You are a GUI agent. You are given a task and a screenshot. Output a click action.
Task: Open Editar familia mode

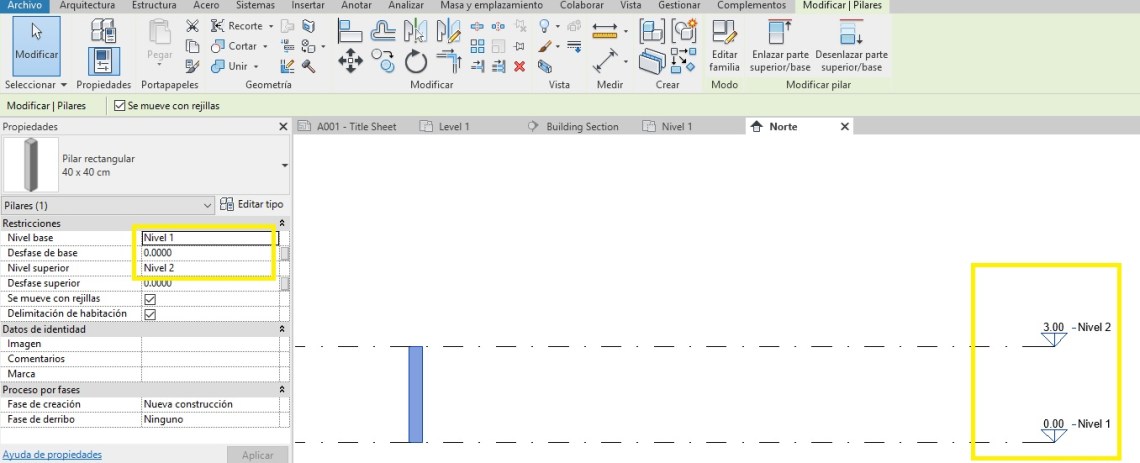[724, 47]
